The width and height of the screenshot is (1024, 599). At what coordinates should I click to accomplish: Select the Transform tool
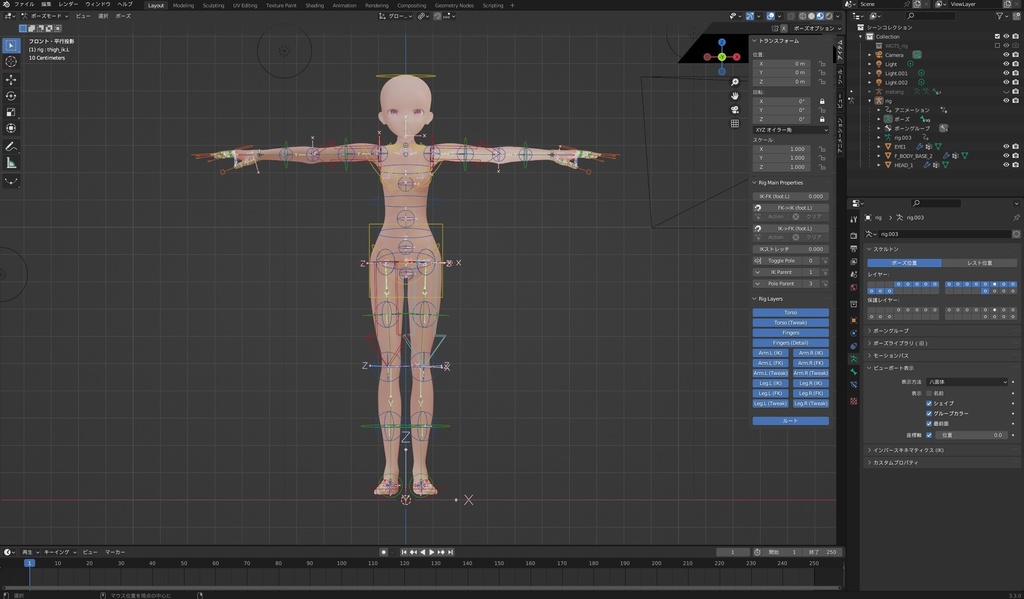(x=11, y=128)
